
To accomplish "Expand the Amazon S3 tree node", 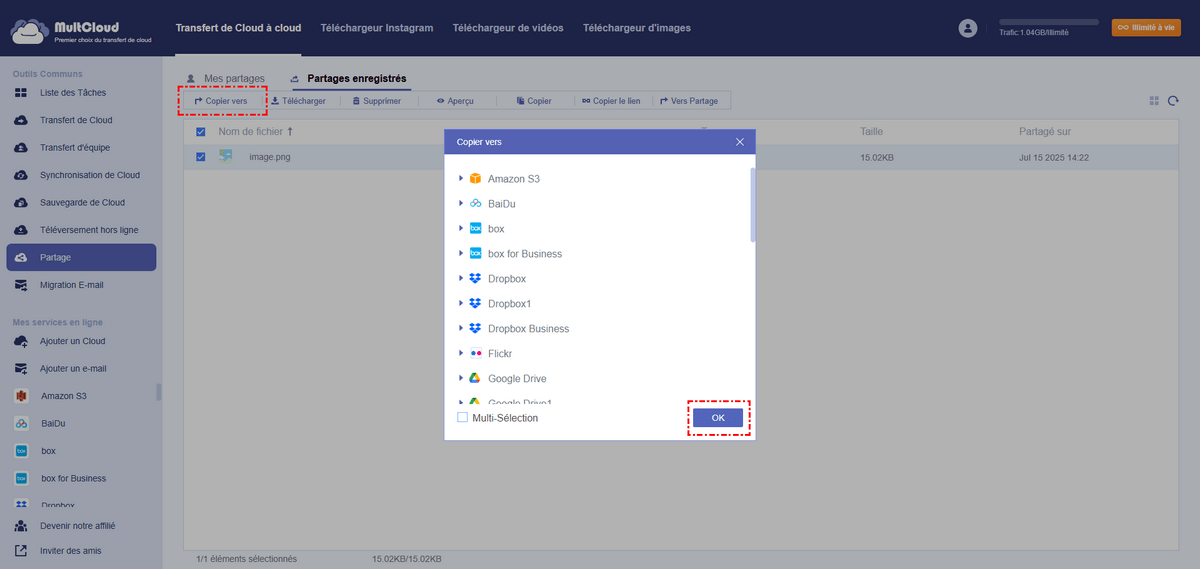I will pos(461,178).
